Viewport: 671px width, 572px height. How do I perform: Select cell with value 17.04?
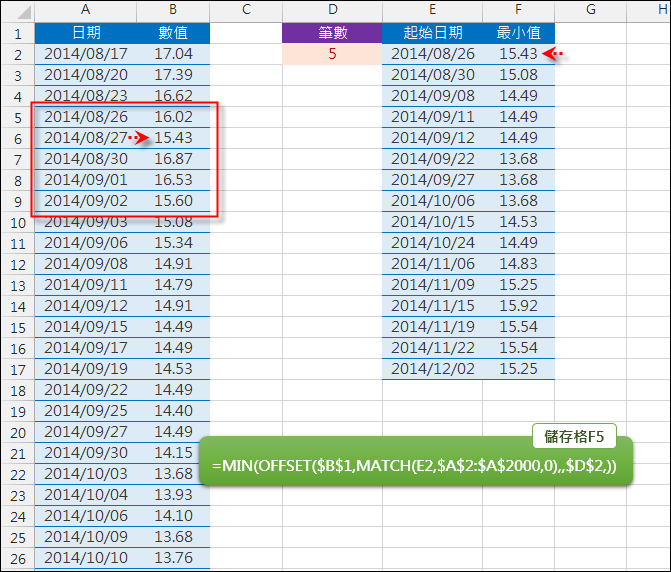pos(173,54)
